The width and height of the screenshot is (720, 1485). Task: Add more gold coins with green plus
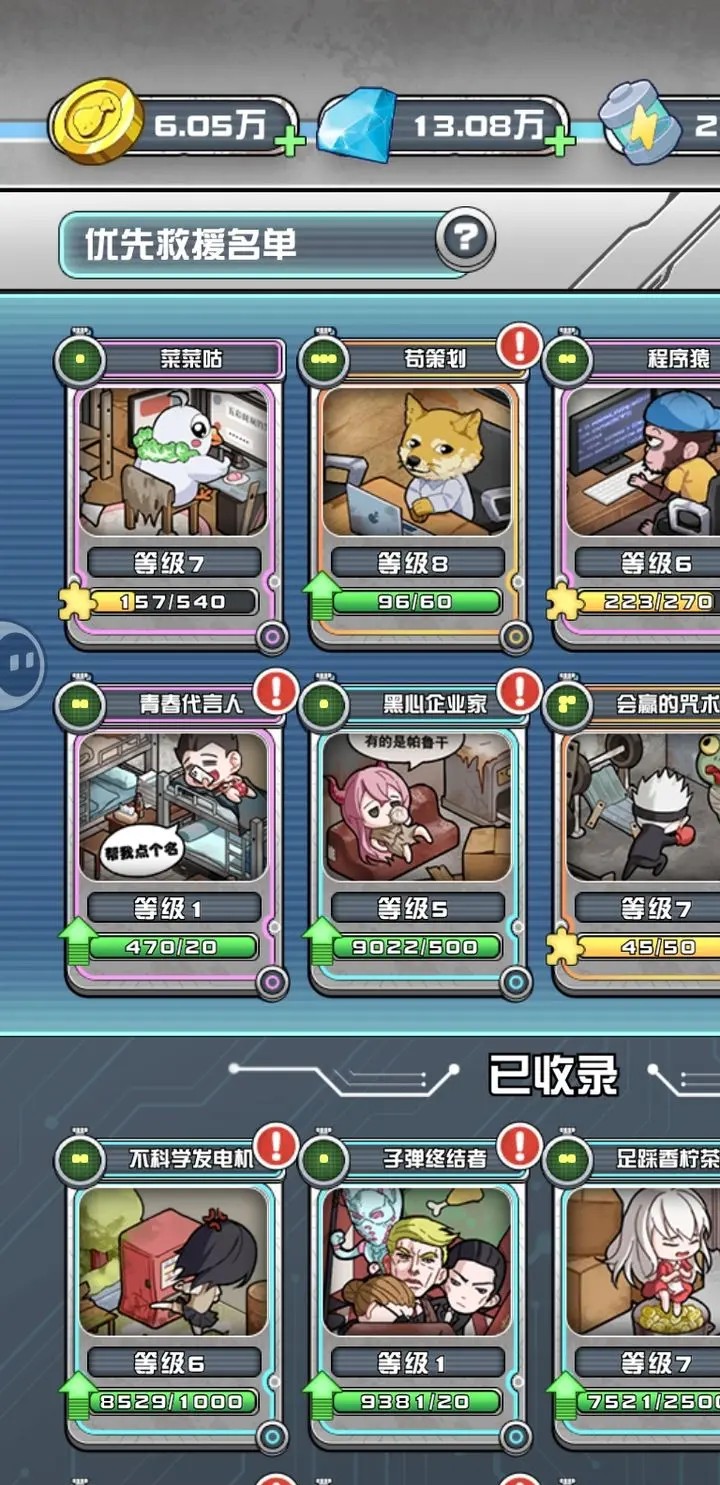pos(290,141)
